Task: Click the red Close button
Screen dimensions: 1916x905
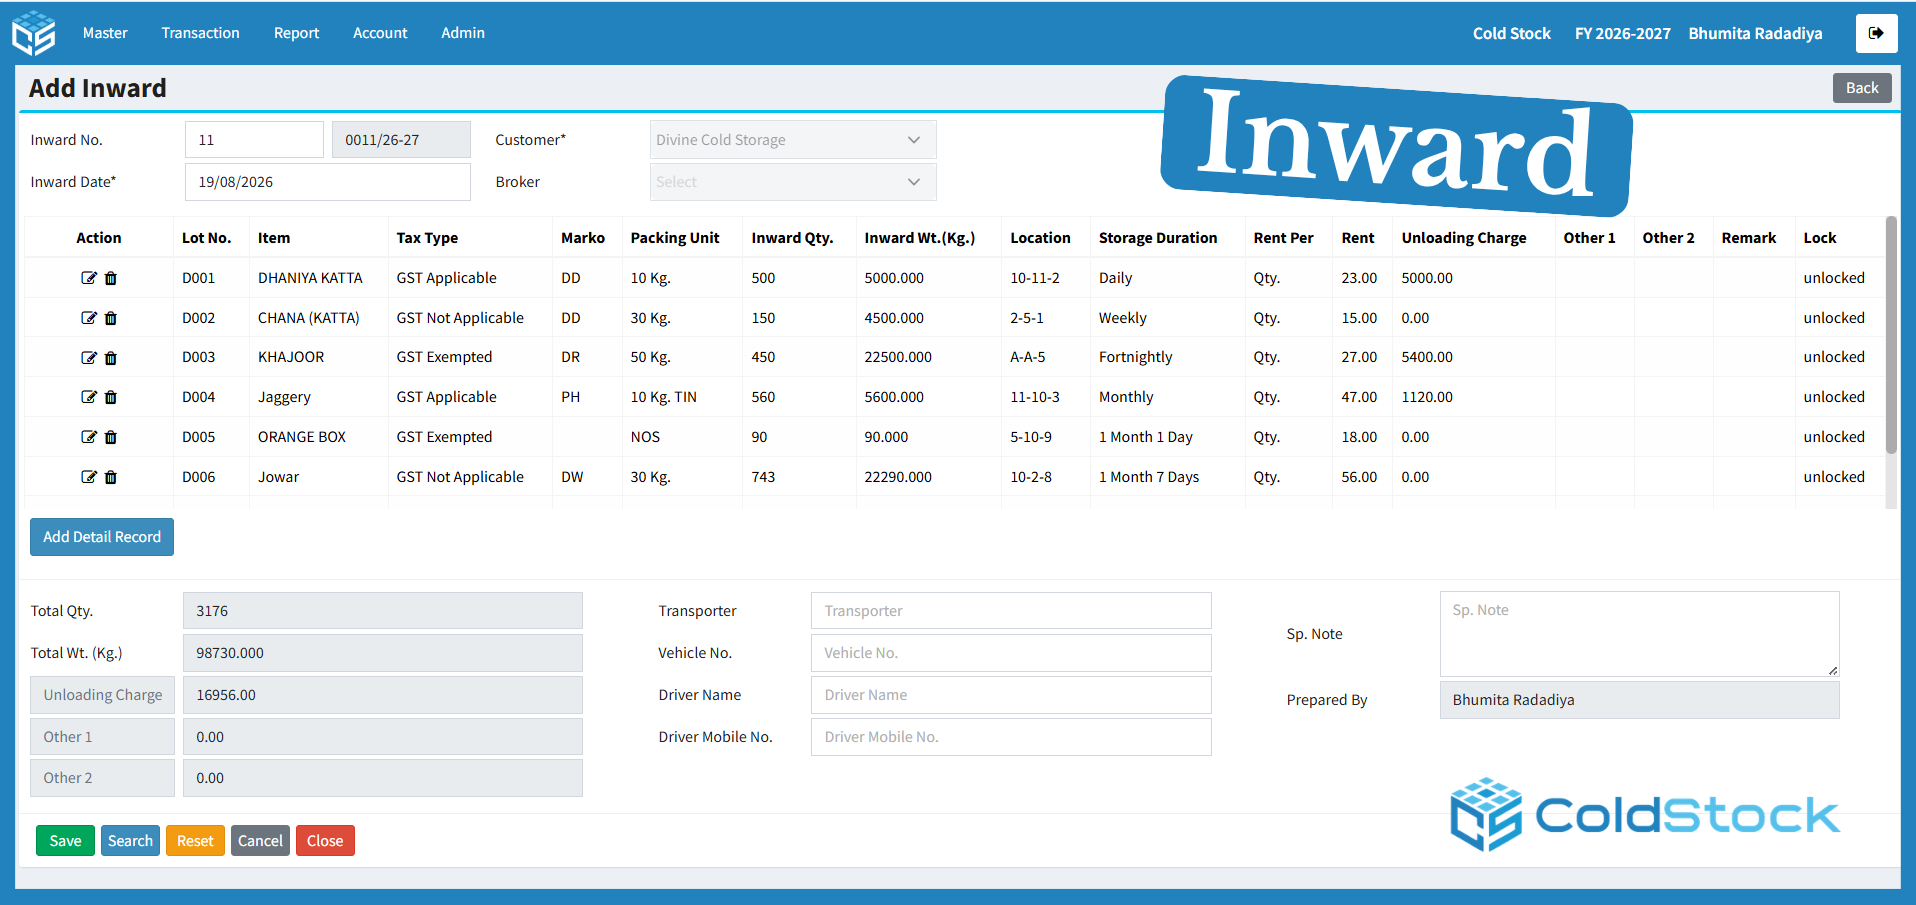Action: click(325, 841)
